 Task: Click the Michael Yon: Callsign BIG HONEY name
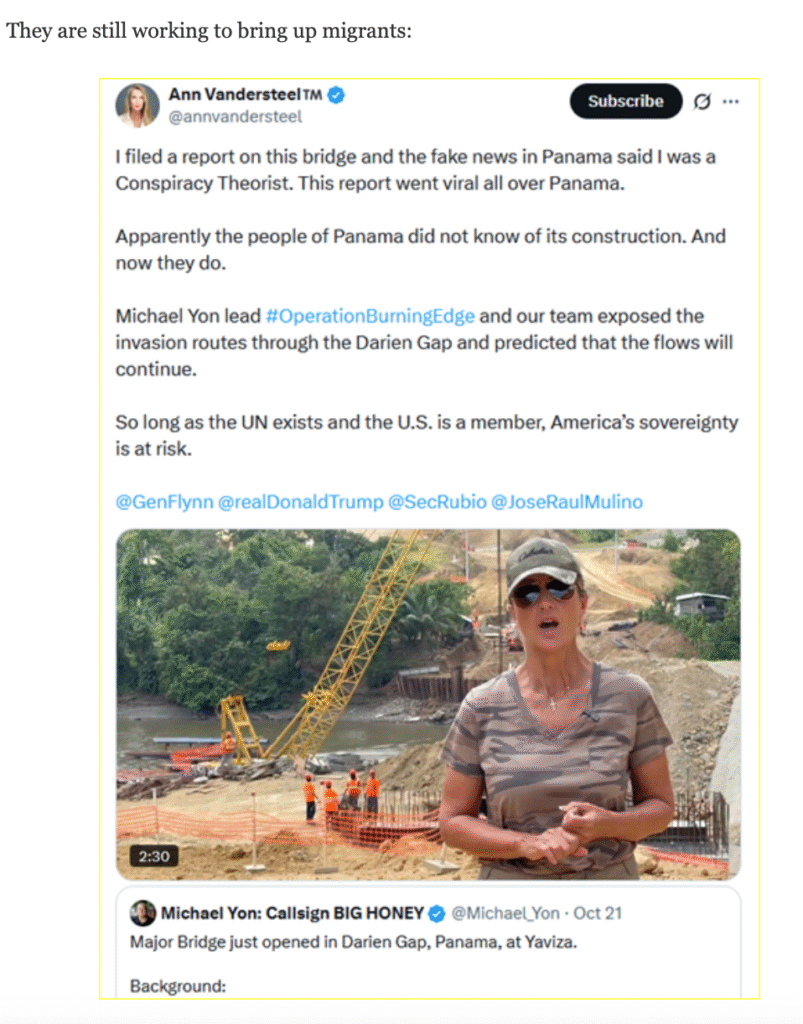[x=292, y=913]
